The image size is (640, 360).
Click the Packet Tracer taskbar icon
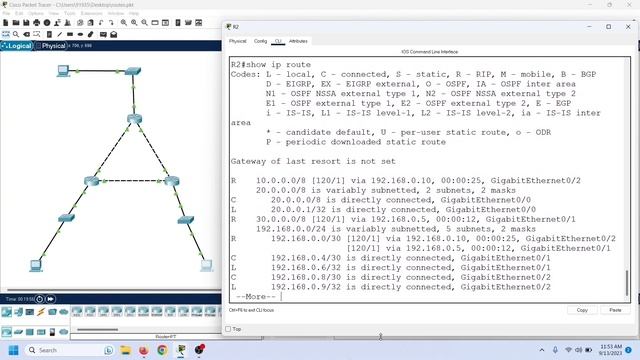(x=181, y=350)
